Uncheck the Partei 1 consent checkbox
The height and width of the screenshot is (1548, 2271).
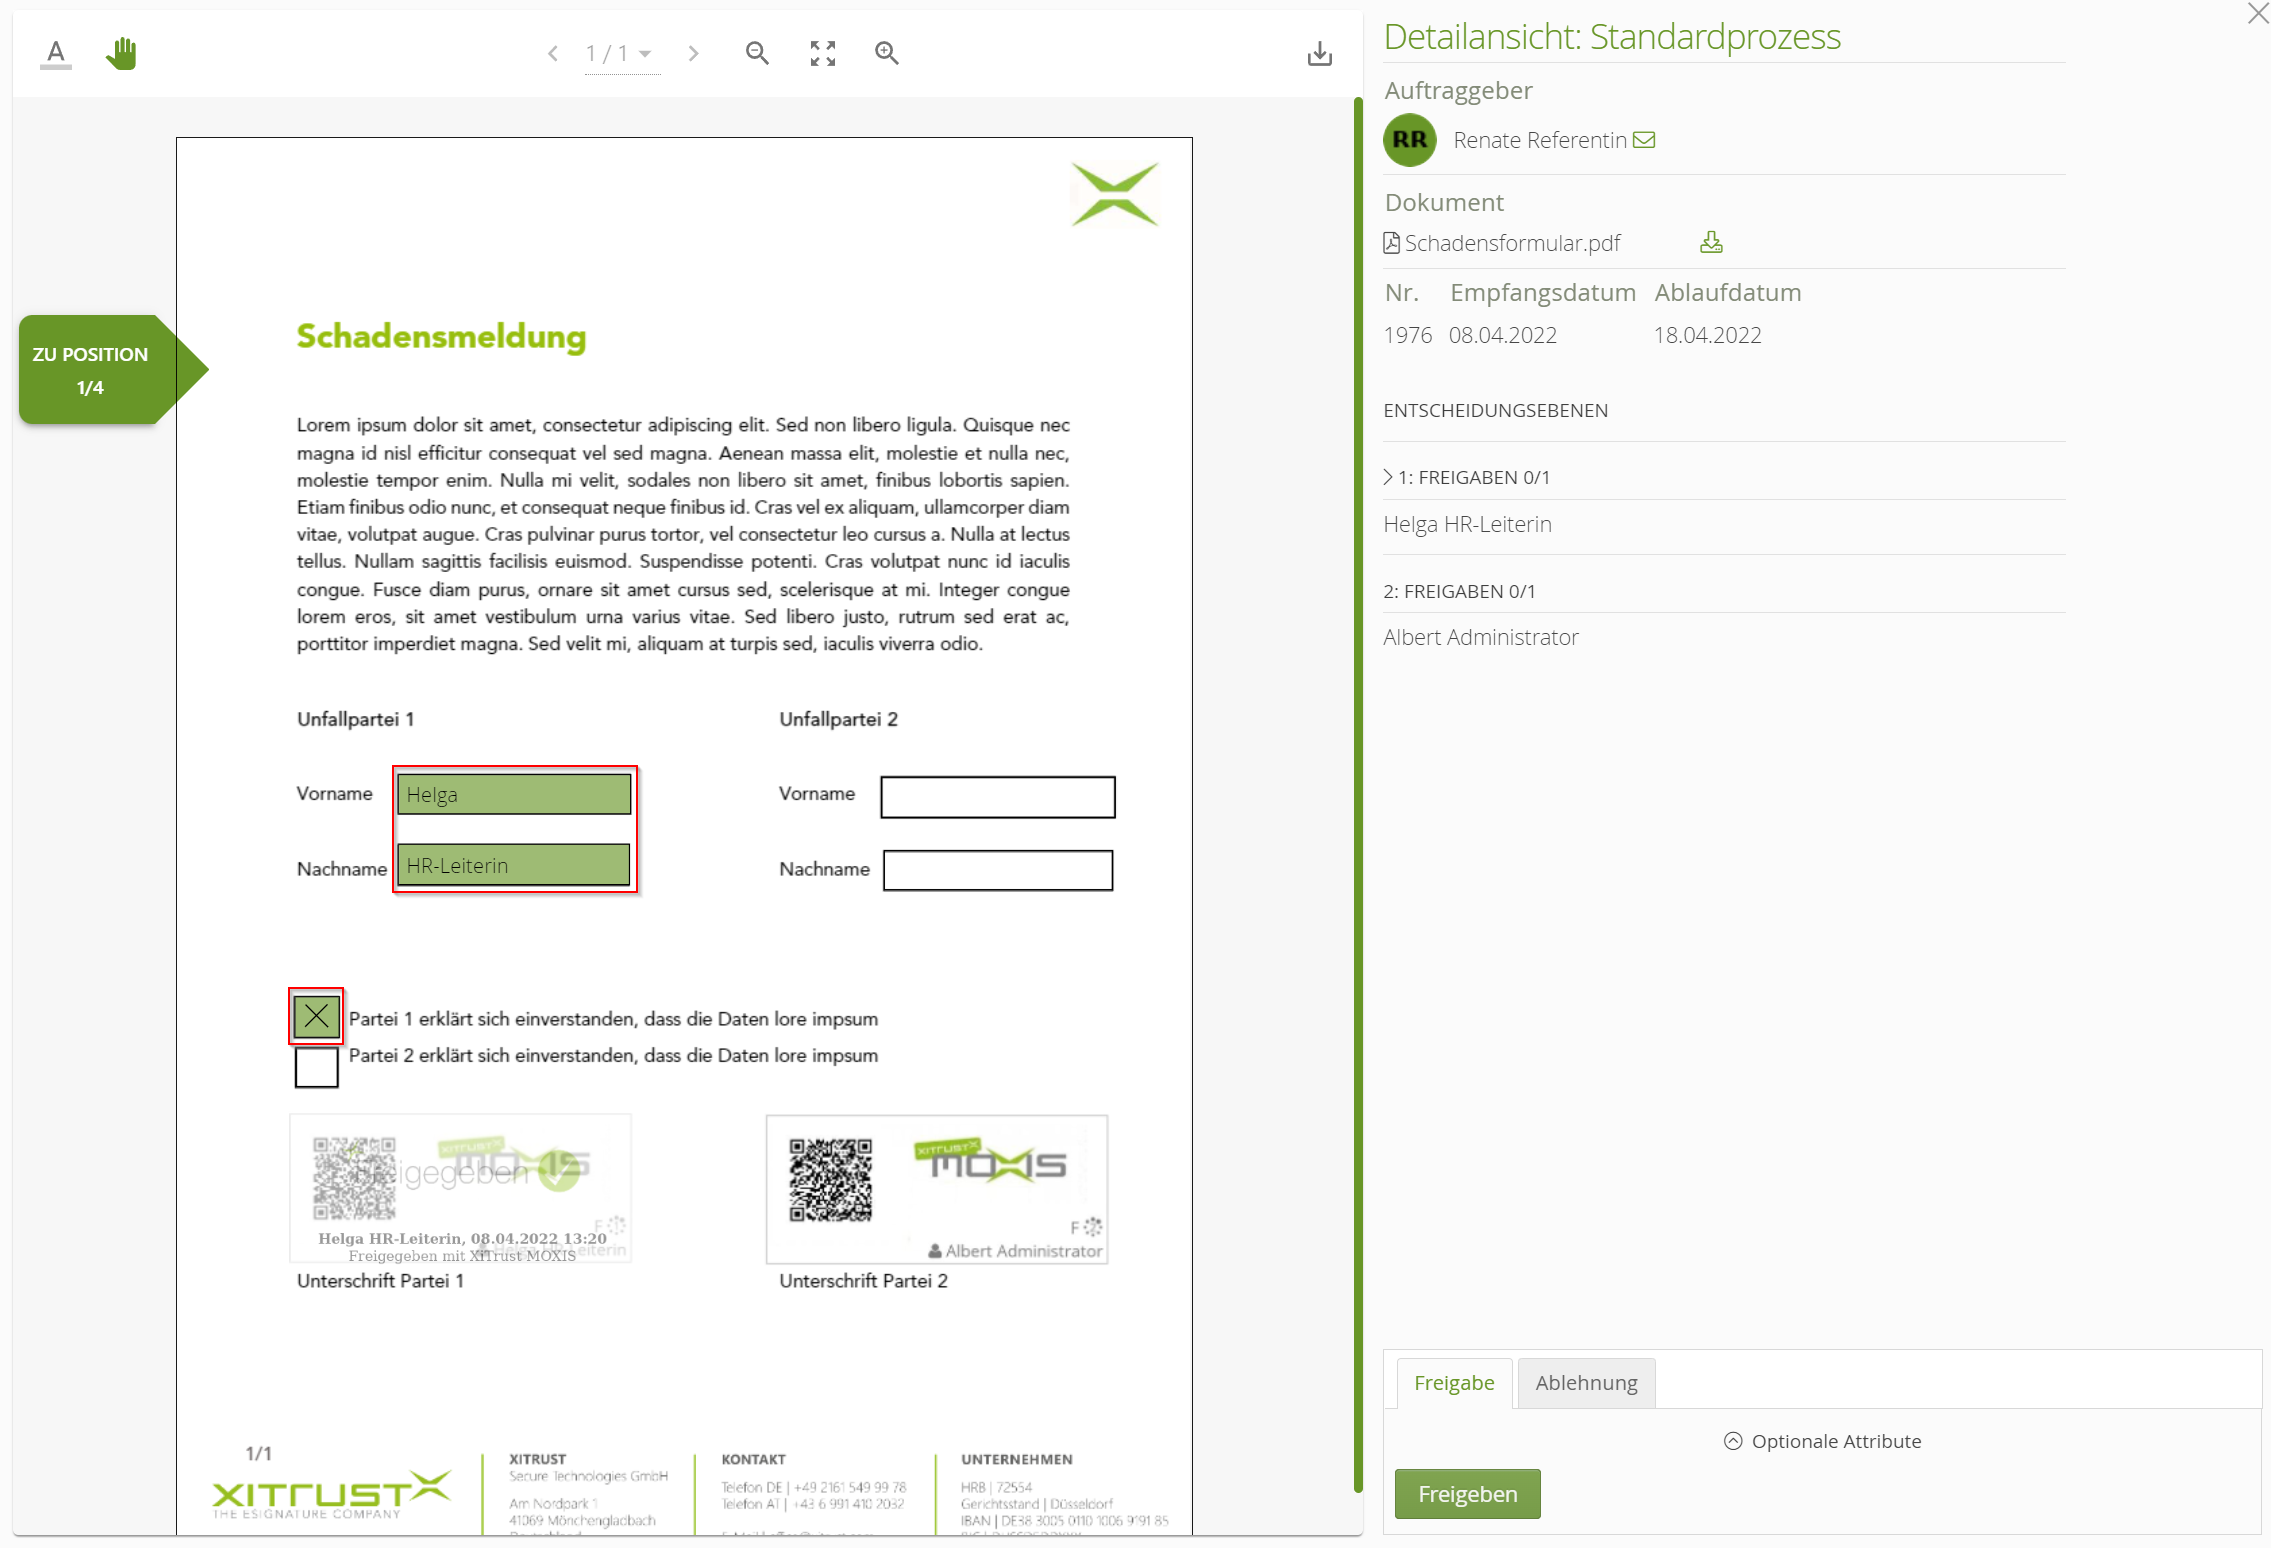[315, 1015]
